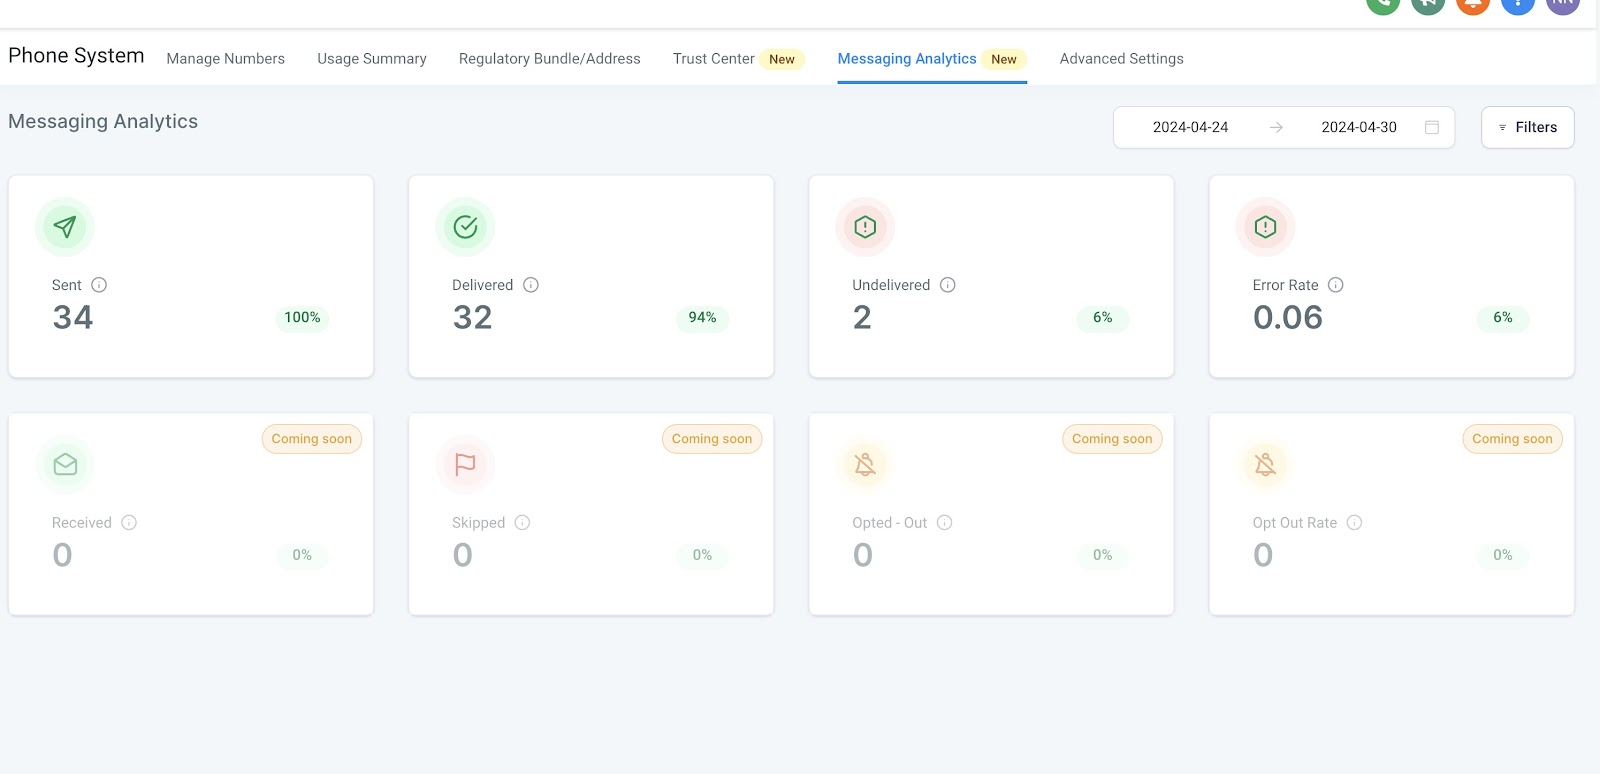This screenshot has width=1600, height=774.
Task: Click the green phone icon in header
Action: [1383, 3]
